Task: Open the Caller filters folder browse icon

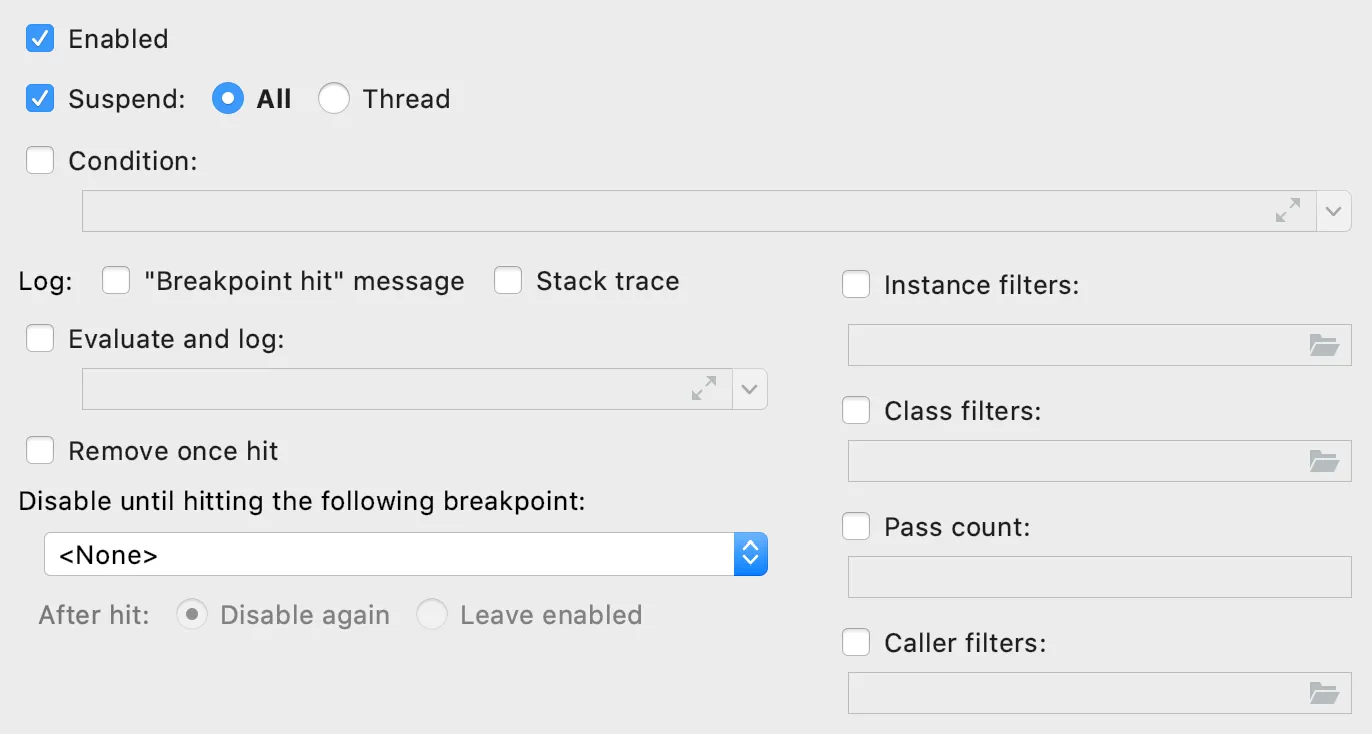Action: point(1323,693)
